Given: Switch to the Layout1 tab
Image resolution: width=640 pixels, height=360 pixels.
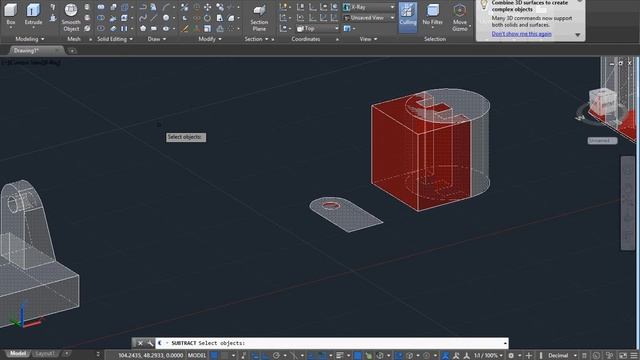Looking at the screenshot, I should [44, 353].
